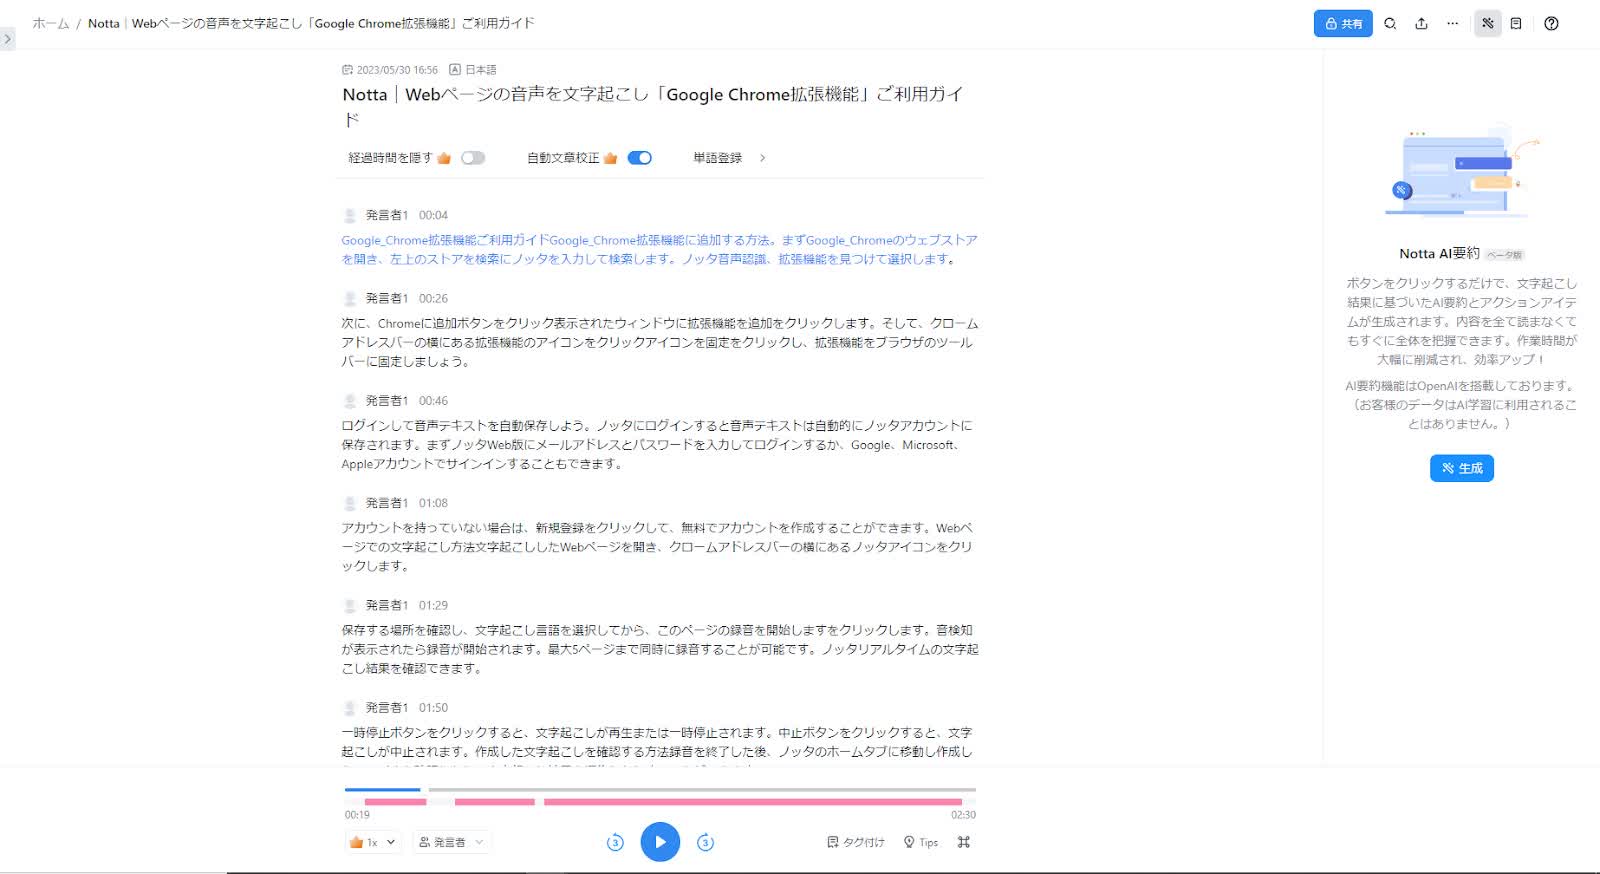Toggle the AI summary magic wand icon
This screenshot has height=874, width=1600.
pyautogui.click(x=1487, y=24)
